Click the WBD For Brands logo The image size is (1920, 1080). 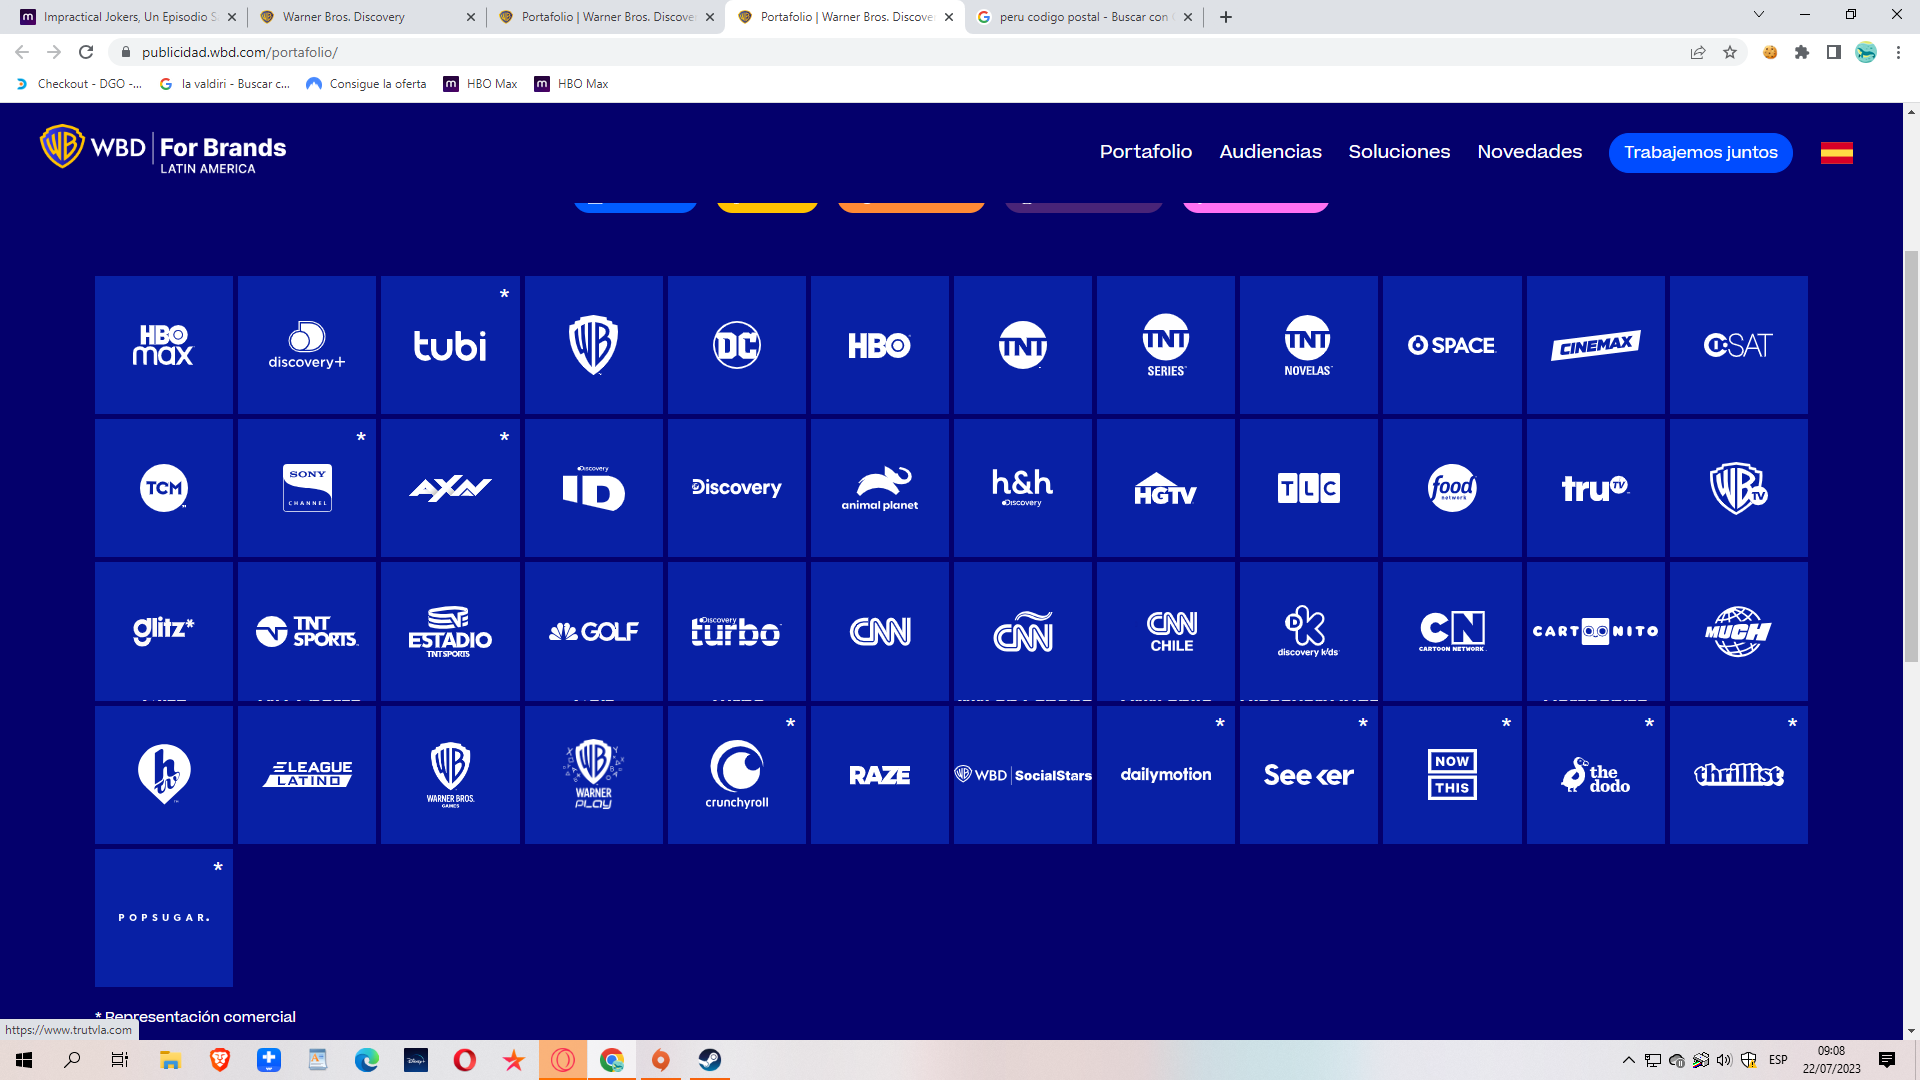[163, 149]
